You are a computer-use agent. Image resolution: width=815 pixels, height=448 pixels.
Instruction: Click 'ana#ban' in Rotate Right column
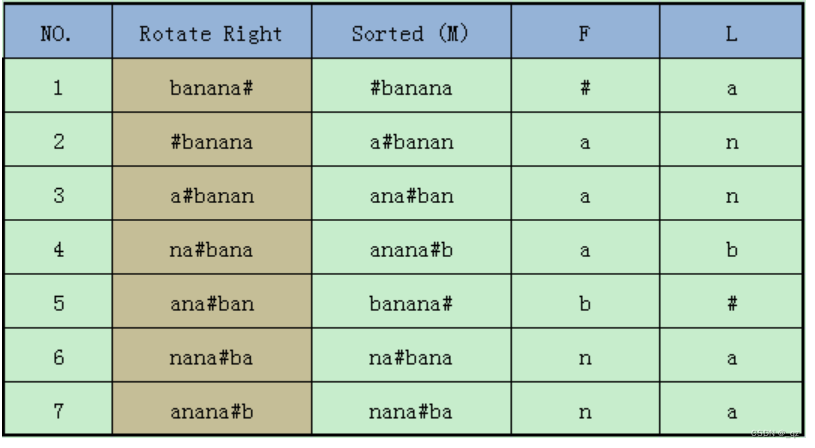tap(210, 304)
